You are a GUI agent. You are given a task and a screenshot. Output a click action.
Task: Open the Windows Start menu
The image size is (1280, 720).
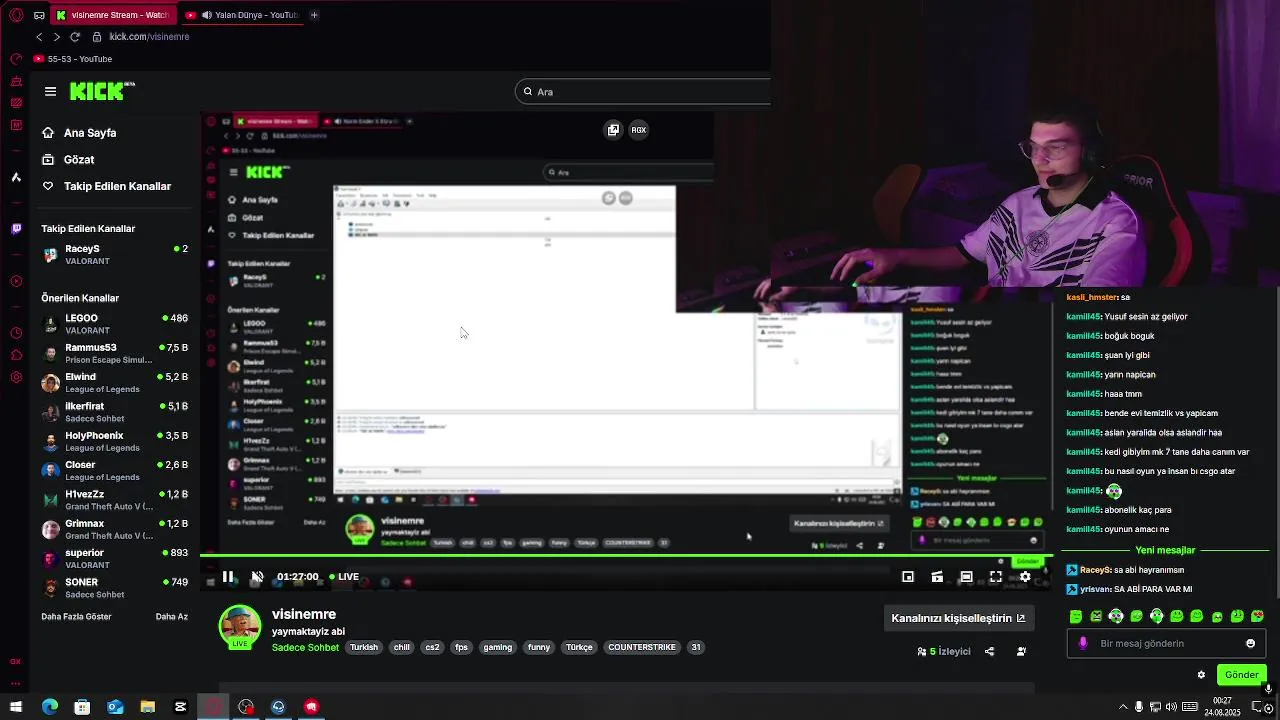(x=16, y=707)
